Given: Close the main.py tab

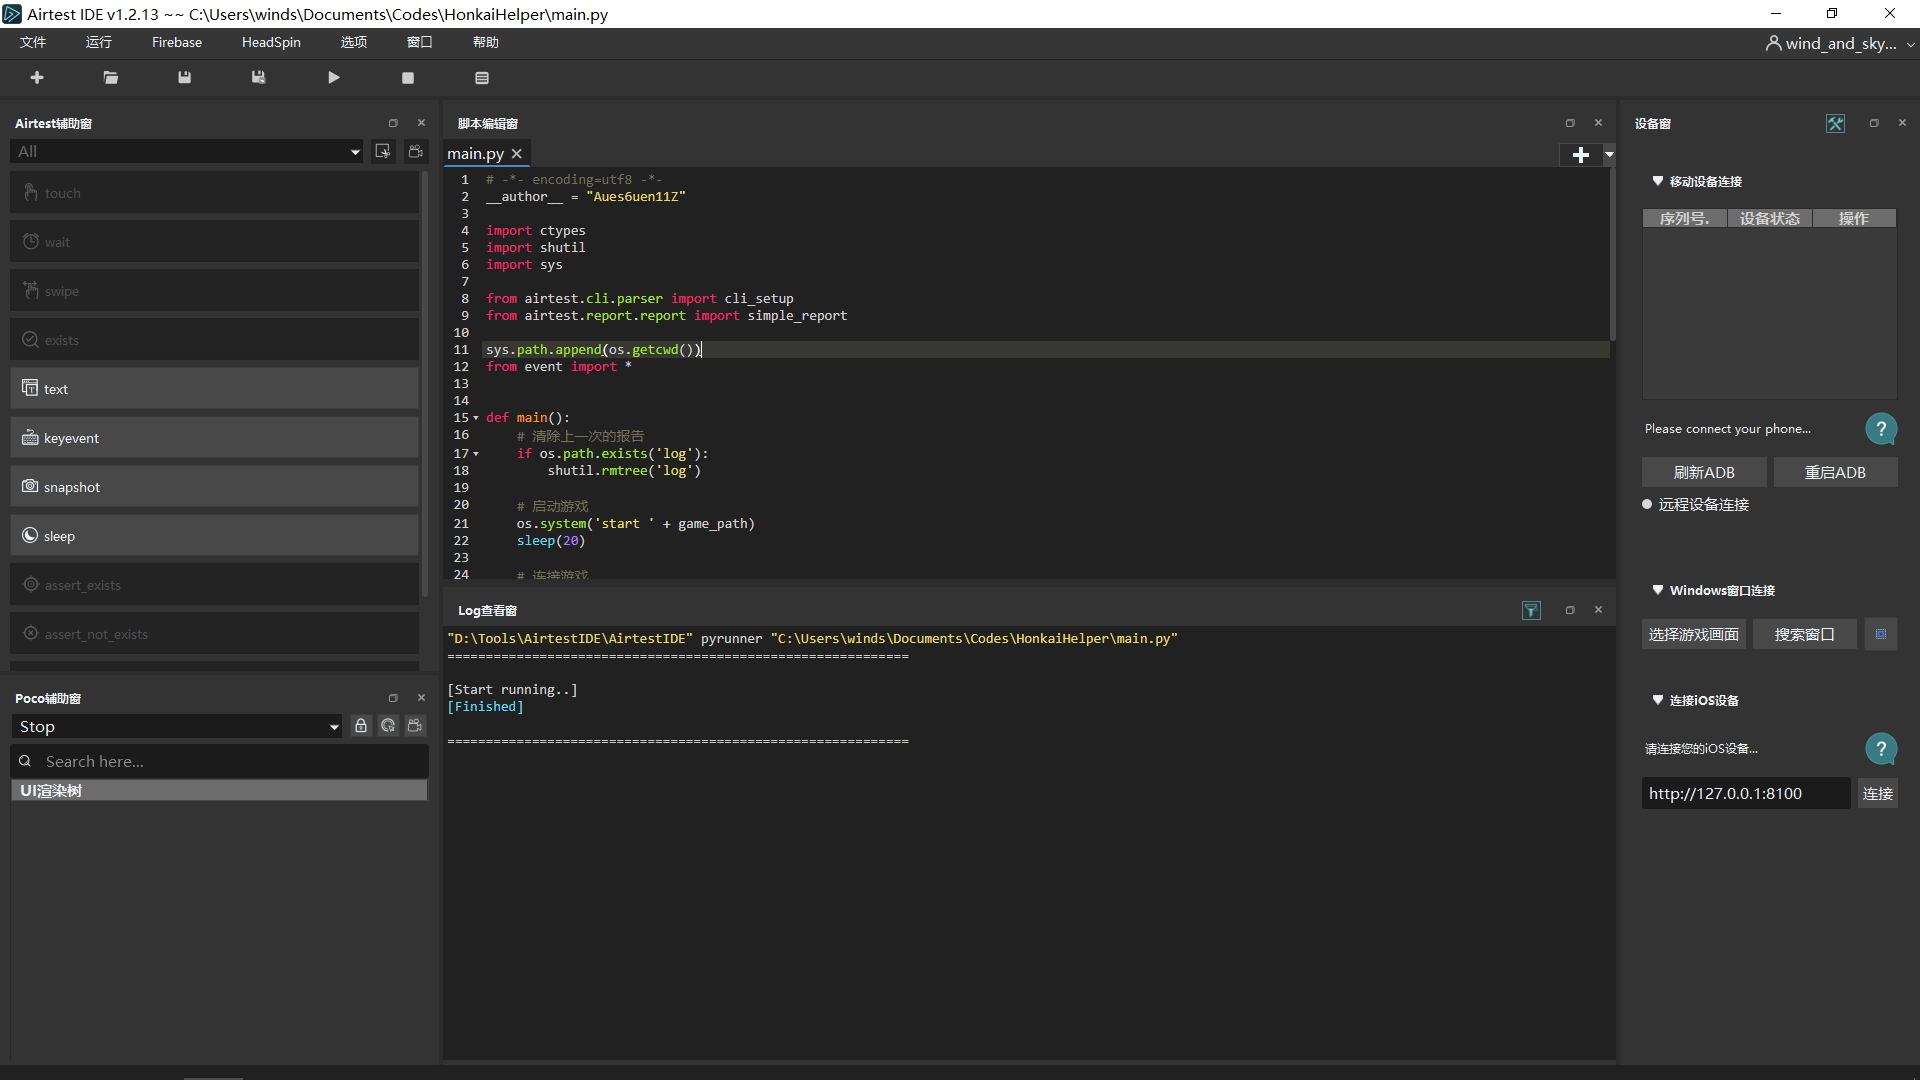Looking at the screenshot, I should pos(517,154).
